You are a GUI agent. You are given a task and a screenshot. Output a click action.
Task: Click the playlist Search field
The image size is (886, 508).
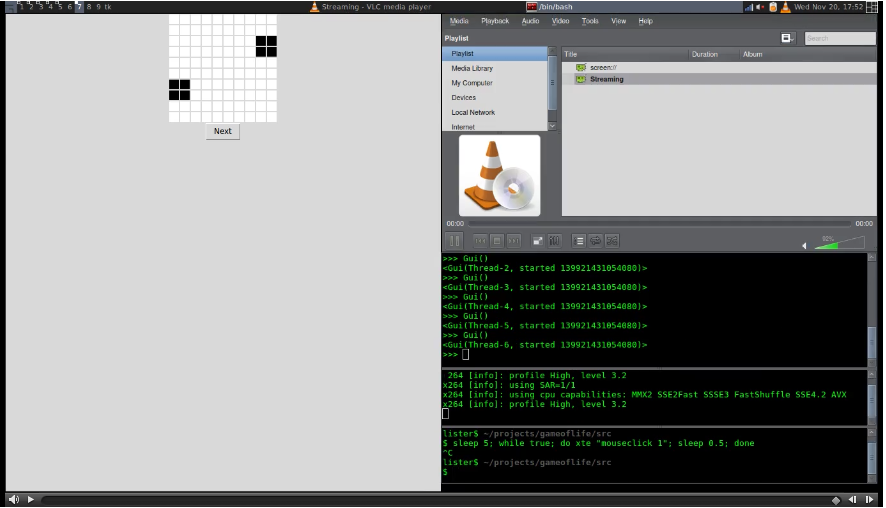(840, 38)
